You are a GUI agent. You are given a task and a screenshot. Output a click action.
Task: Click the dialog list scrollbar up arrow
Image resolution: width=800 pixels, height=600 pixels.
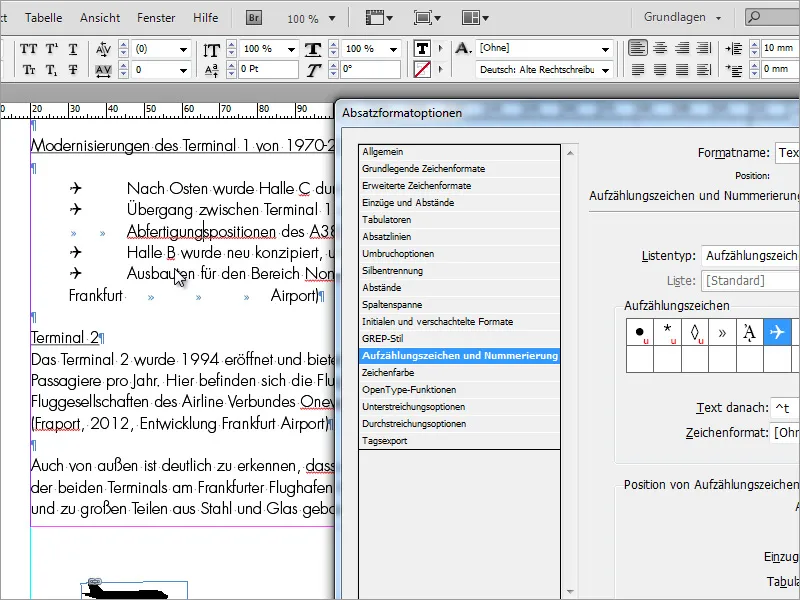click(569, 151)
